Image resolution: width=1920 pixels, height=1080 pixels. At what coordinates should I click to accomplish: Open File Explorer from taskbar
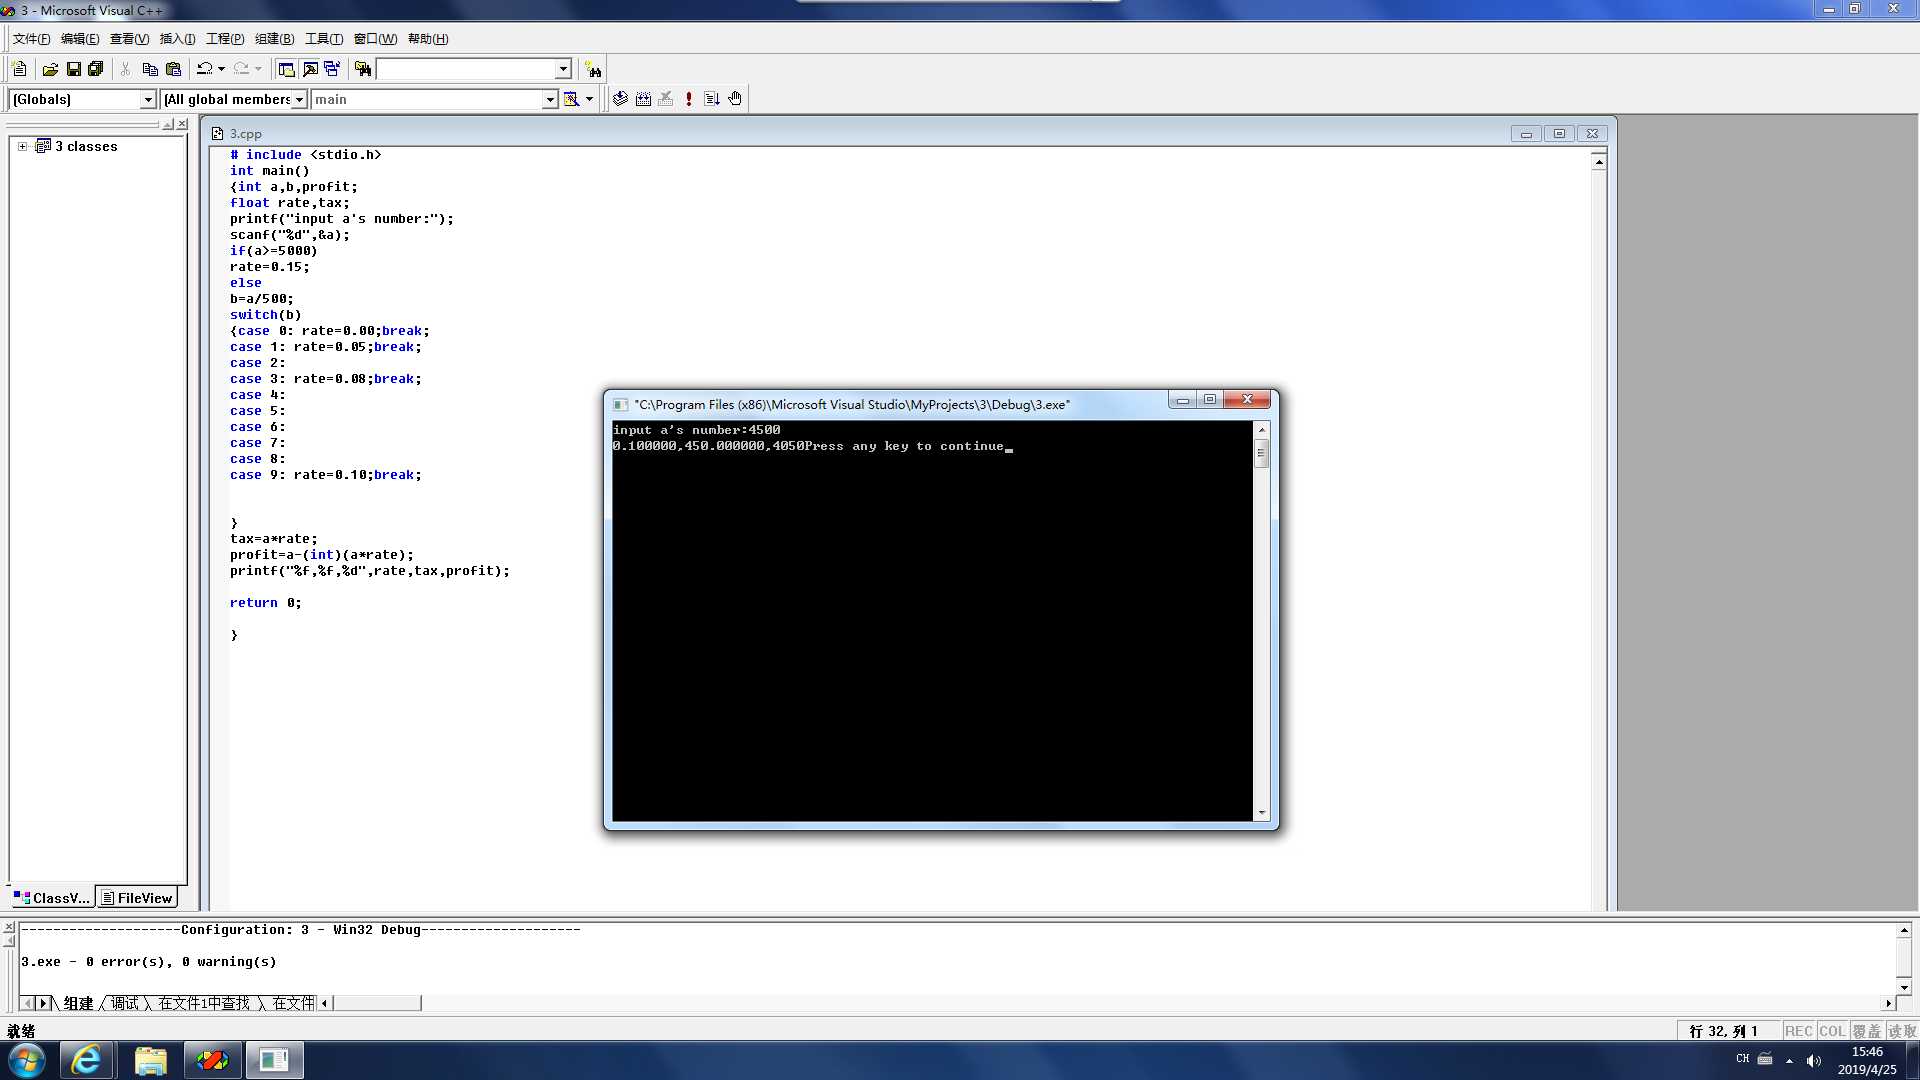tap(150, 1060)
